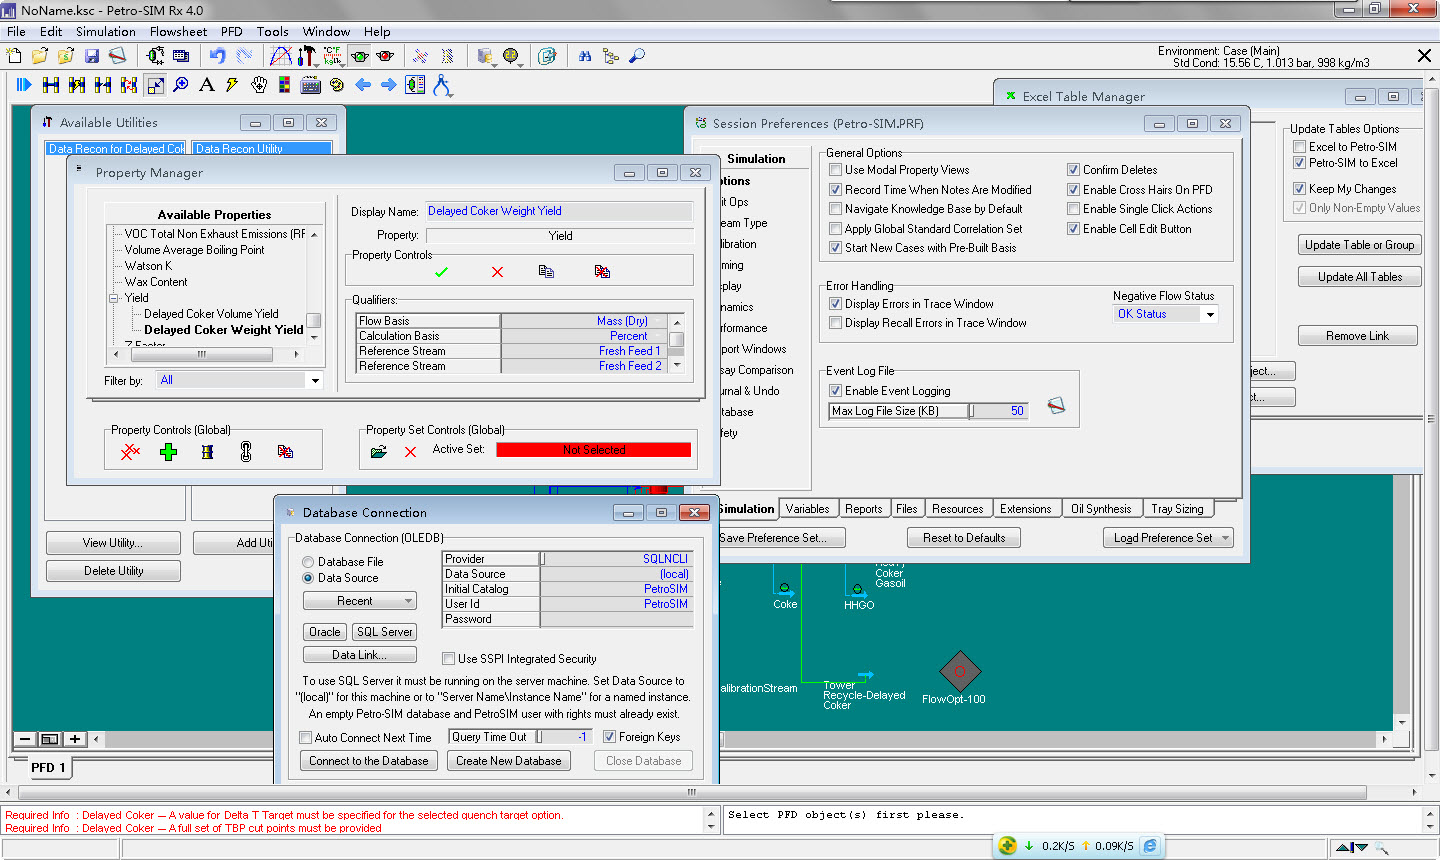The image size is (1440, 860).
Task: Click the hand pan tool icon
Action: coord(259,85)
